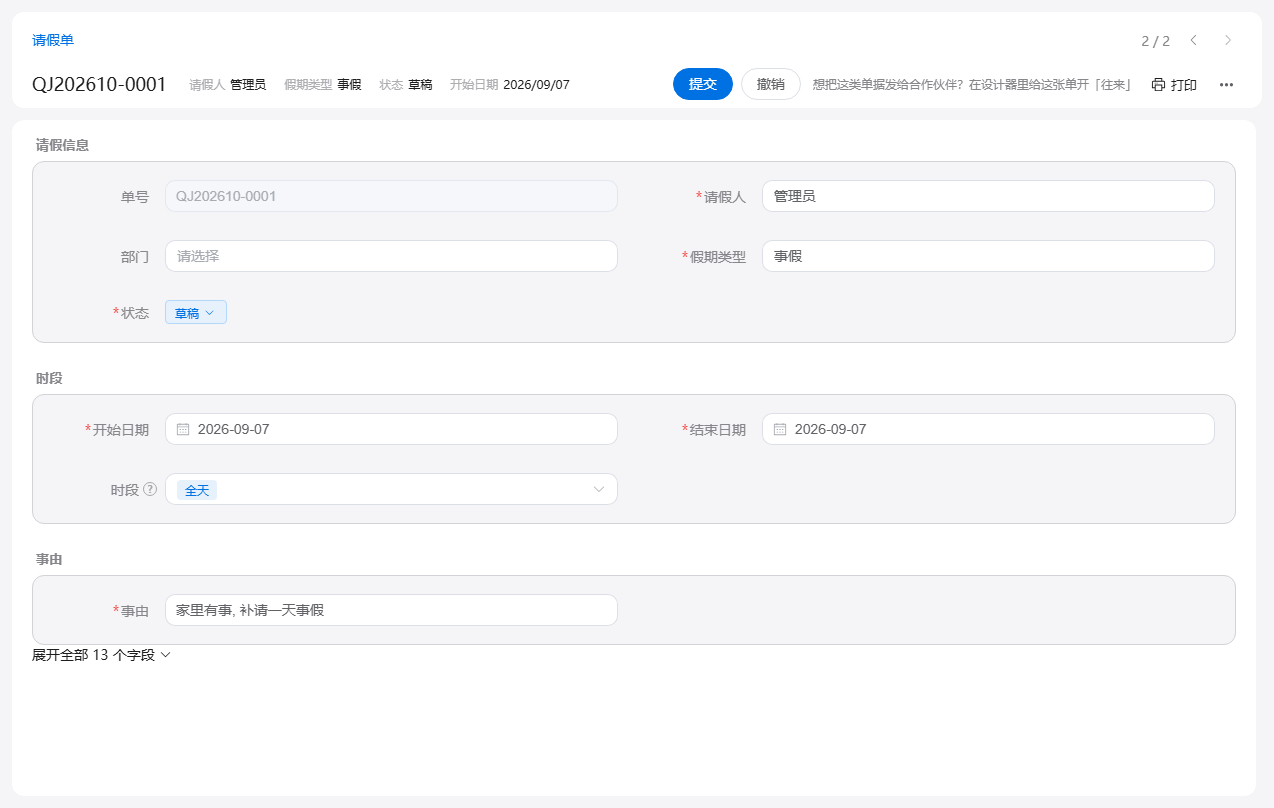The width and height of the screenshot is (1274, 808).
Task: Open the 状态 草稿 tag dropdown
Action: point(196,313)
